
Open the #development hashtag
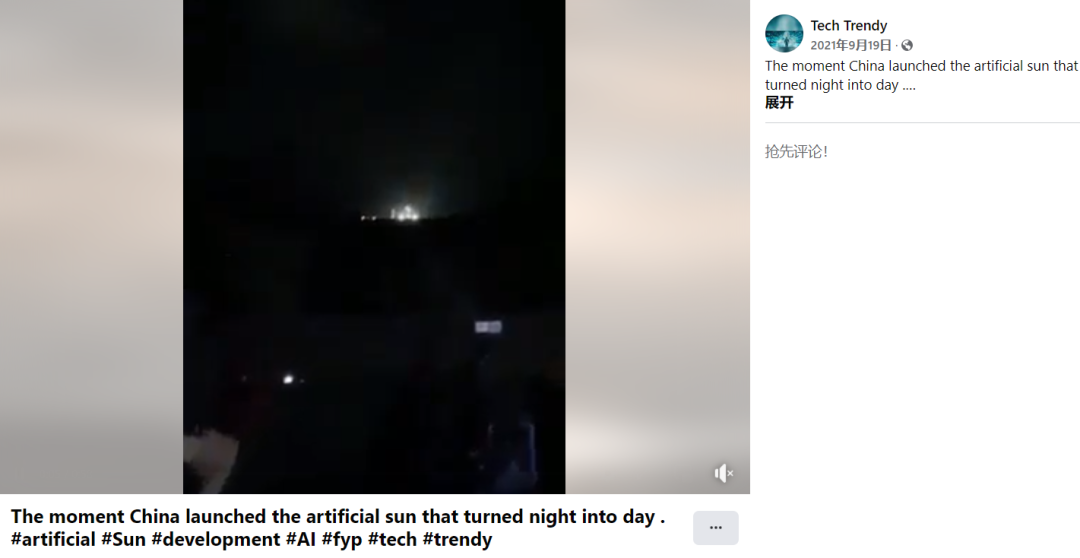[216, 539]
